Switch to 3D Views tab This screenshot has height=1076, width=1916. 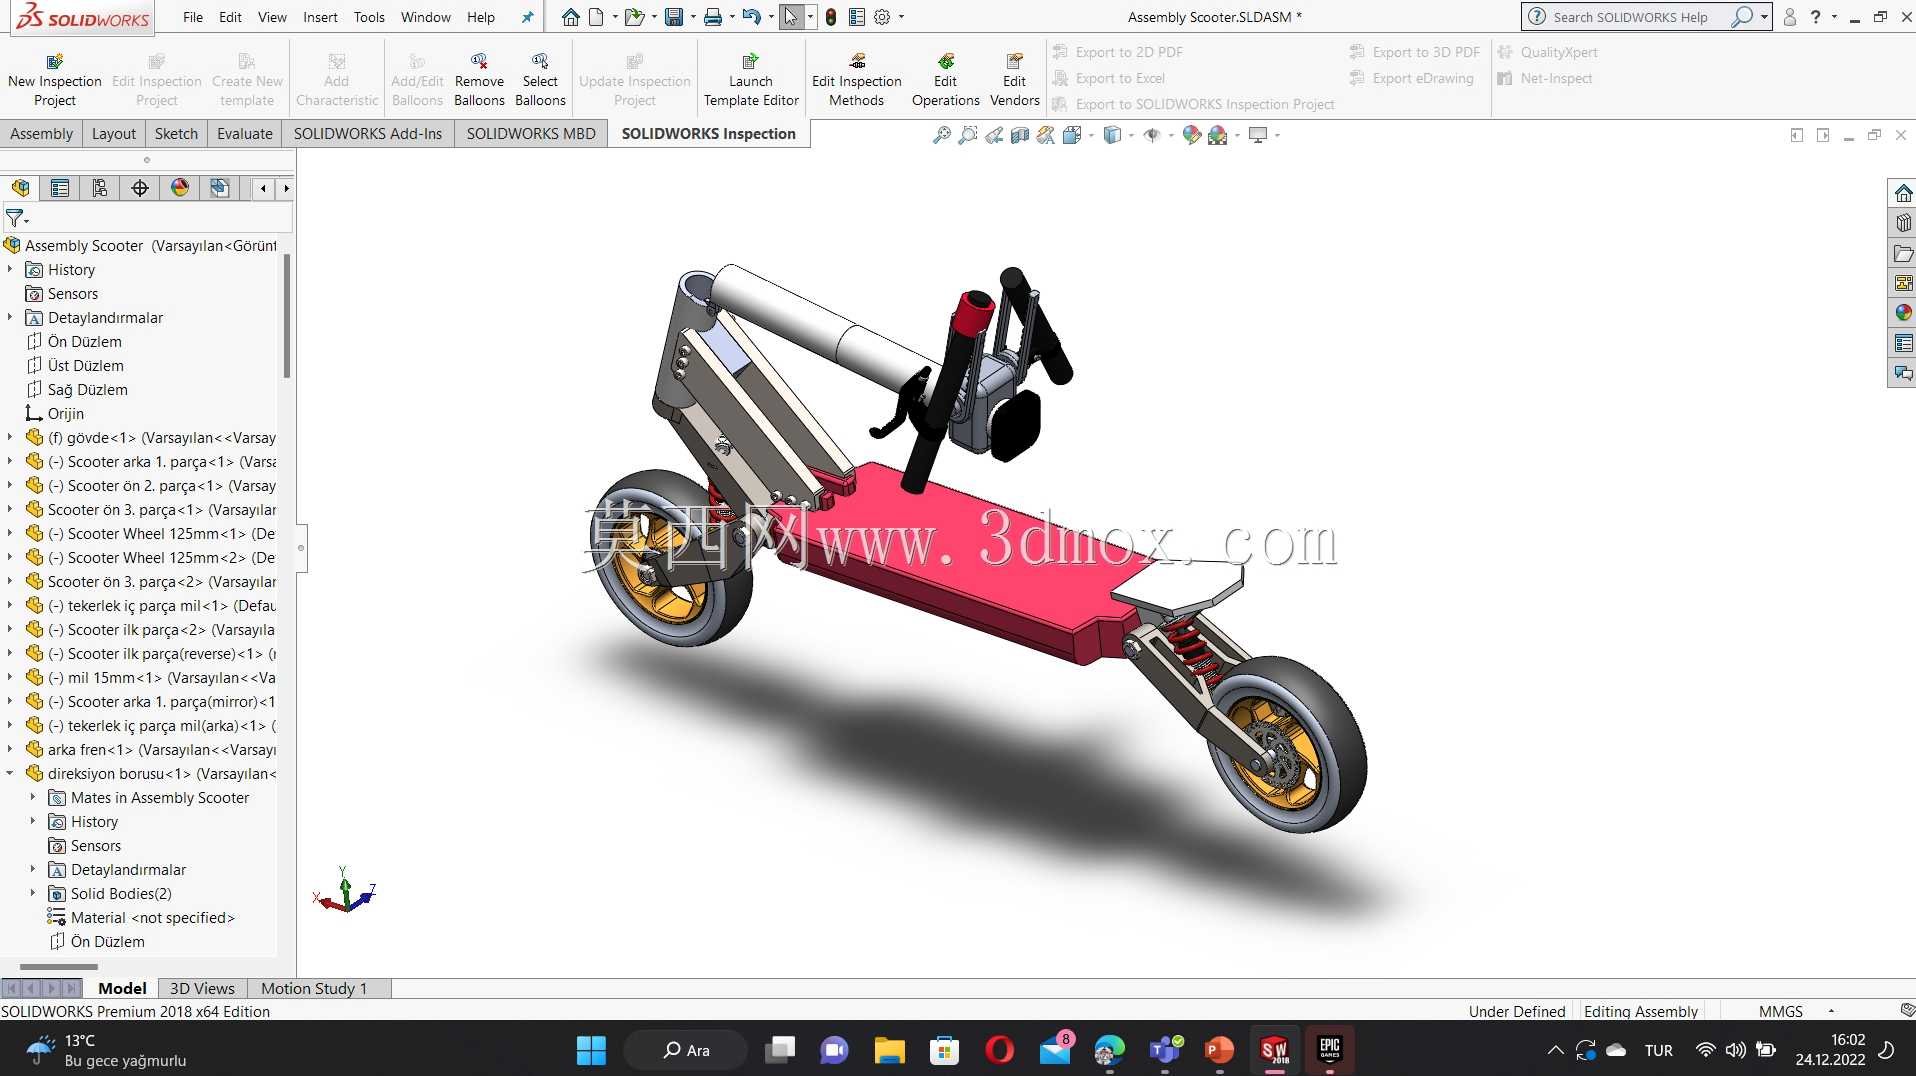(x=202, y=988)
